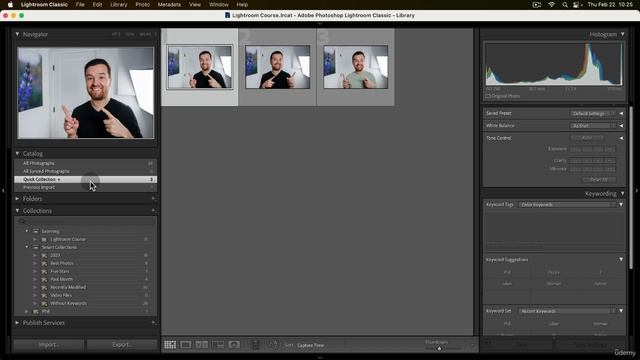Expand the Tone Control section
This screenshot has height=360, width=640.
click(621, 138)
